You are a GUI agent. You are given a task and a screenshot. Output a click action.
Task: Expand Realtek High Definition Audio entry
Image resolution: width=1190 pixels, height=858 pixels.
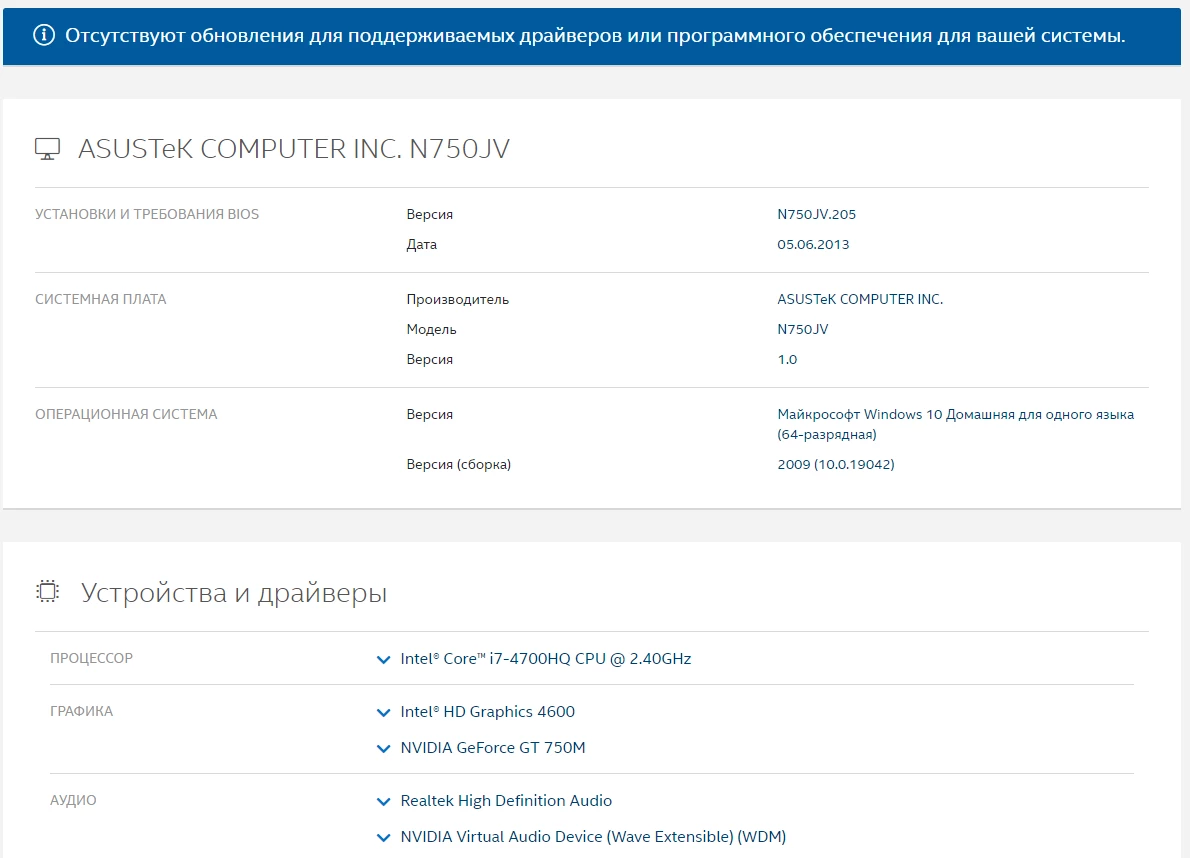[x=383, y=801]
